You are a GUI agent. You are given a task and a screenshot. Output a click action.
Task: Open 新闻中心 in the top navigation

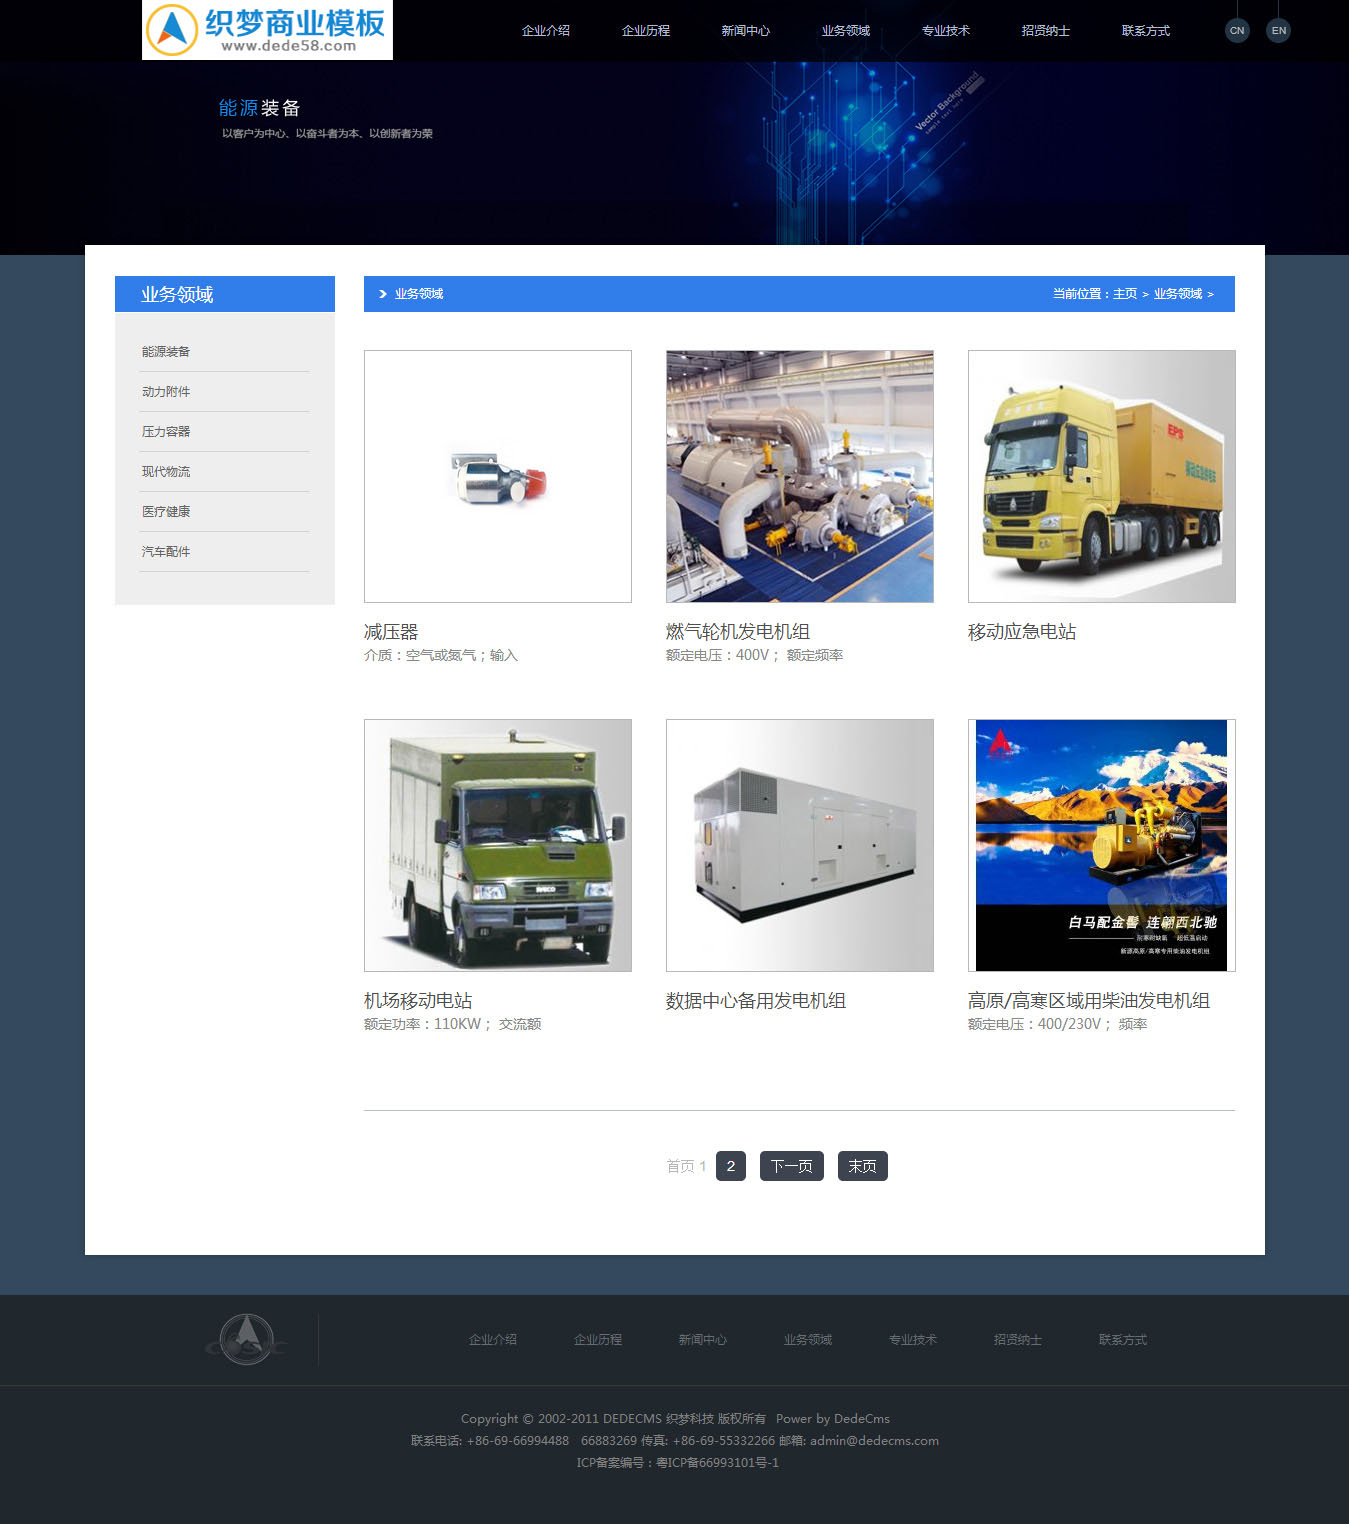point(746,31)
